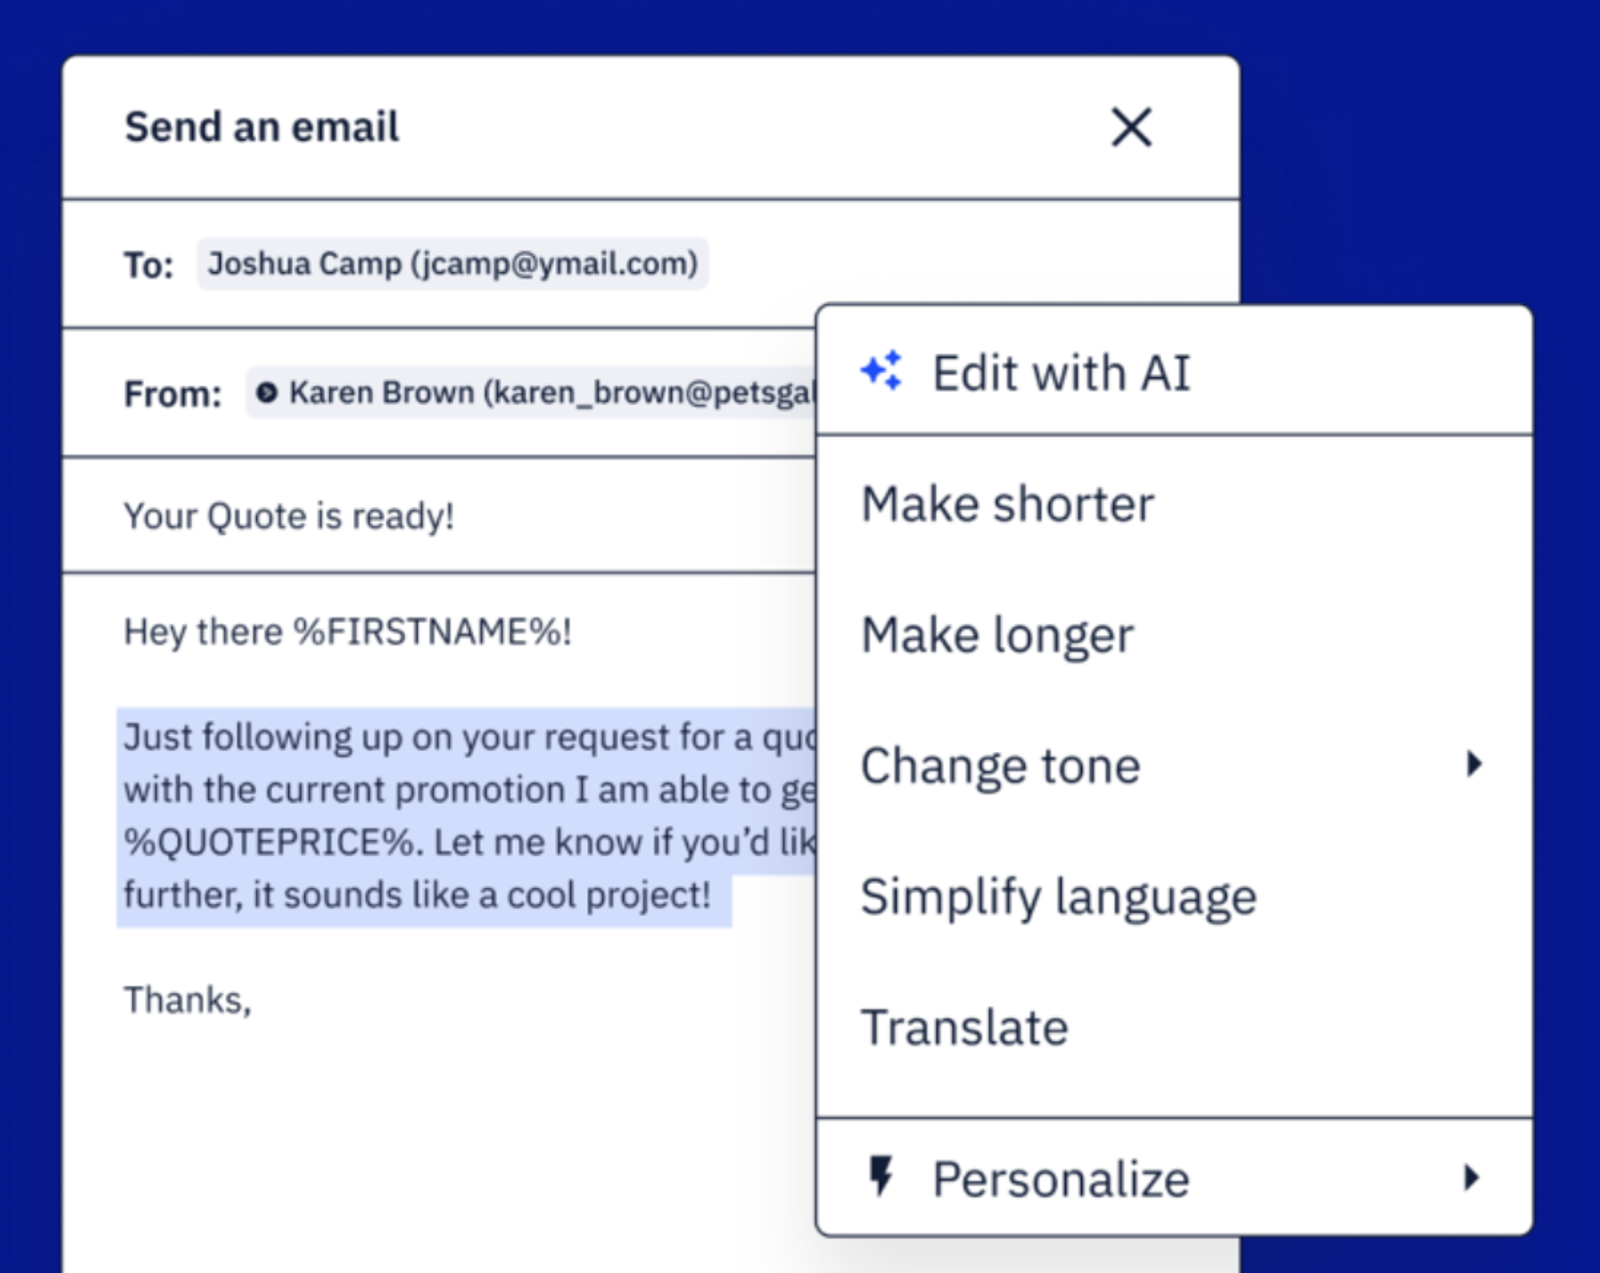The height and width of the screenshot is (1273, 1600).
Task: Click the Personalize menu label
Action: [1061, 1179]
